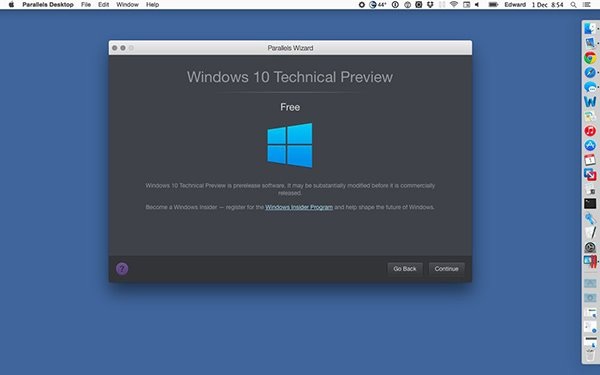Open the Edit menu

pyautogui.click(x=103, y=5)
